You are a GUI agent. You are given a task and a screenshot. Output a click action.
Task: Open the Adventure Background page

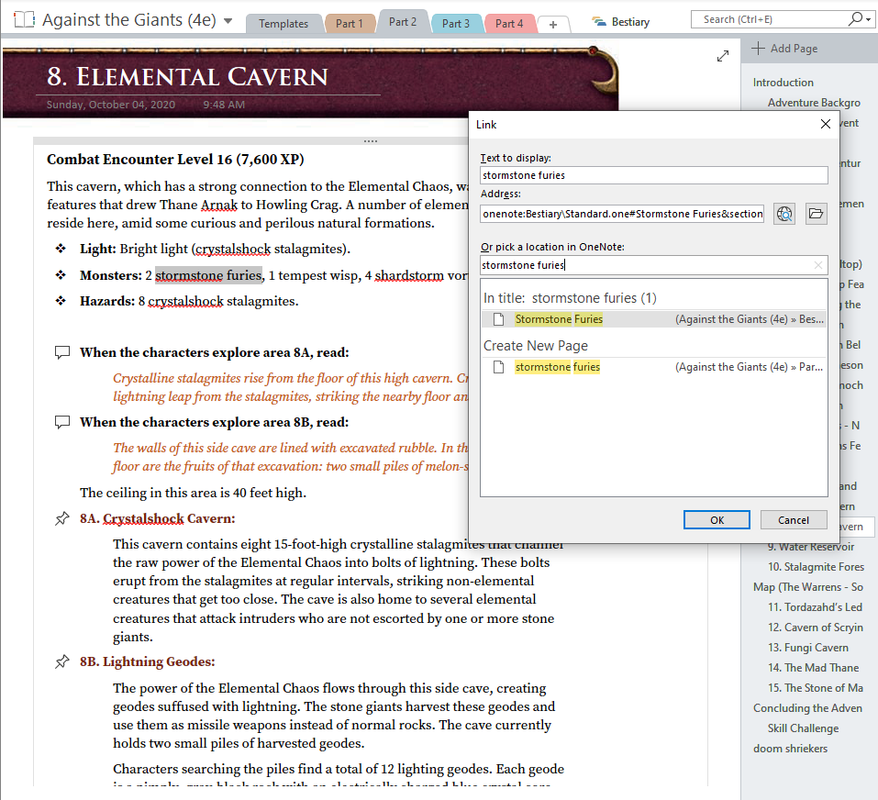tap(814, 102)
